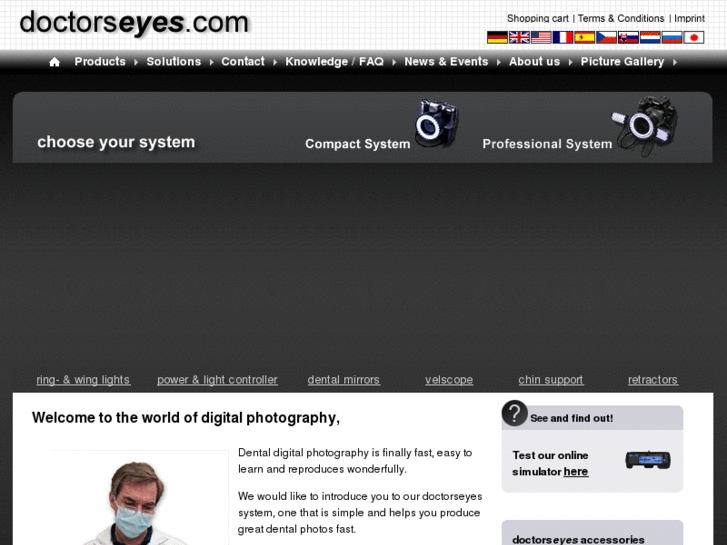Open the doctorseyes.com logo
This screenshot has height=545, width=727.
tap(134, 23)
